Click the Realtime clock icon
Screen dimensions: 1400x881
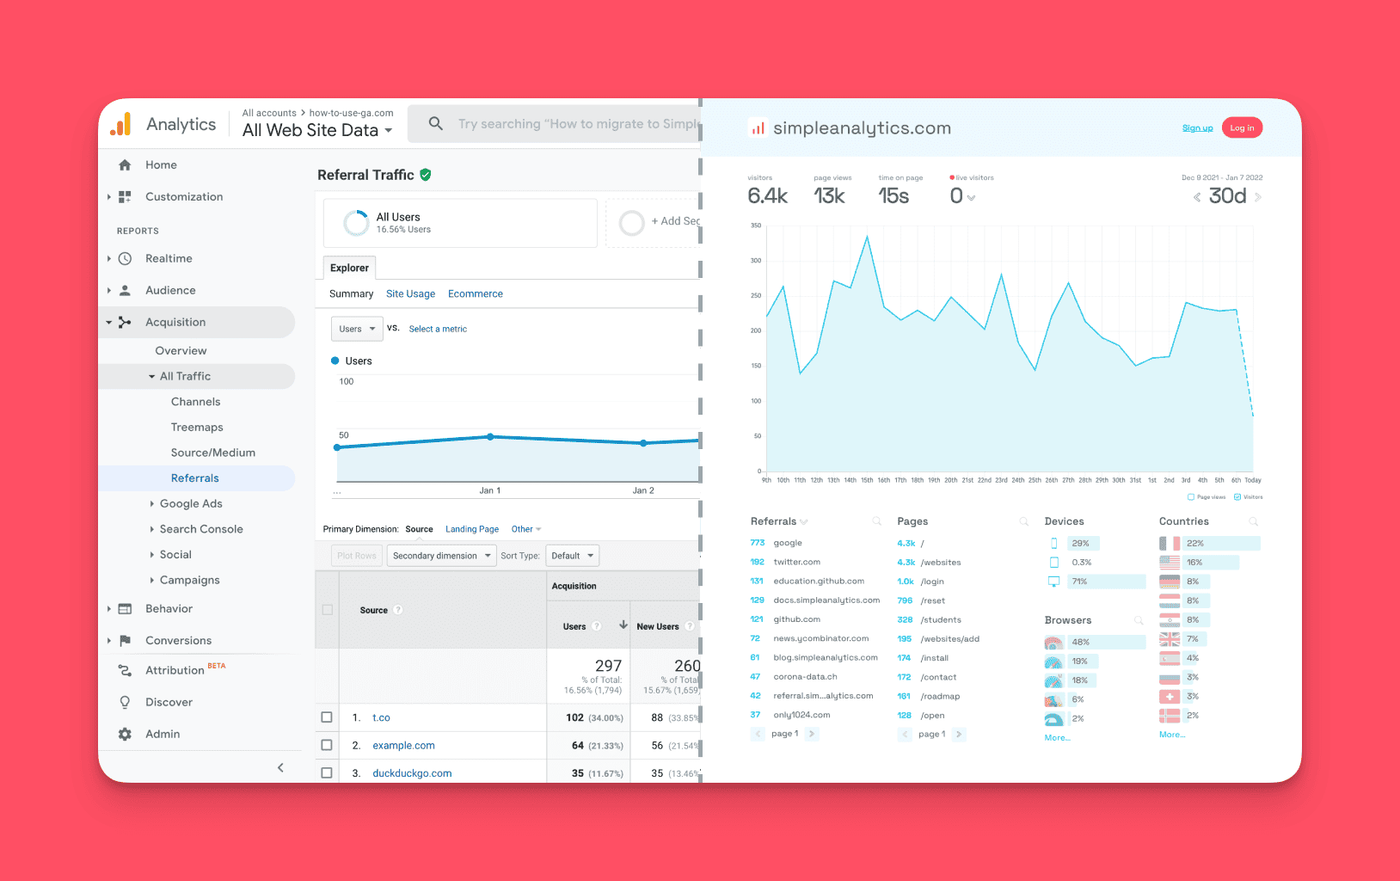125,259
